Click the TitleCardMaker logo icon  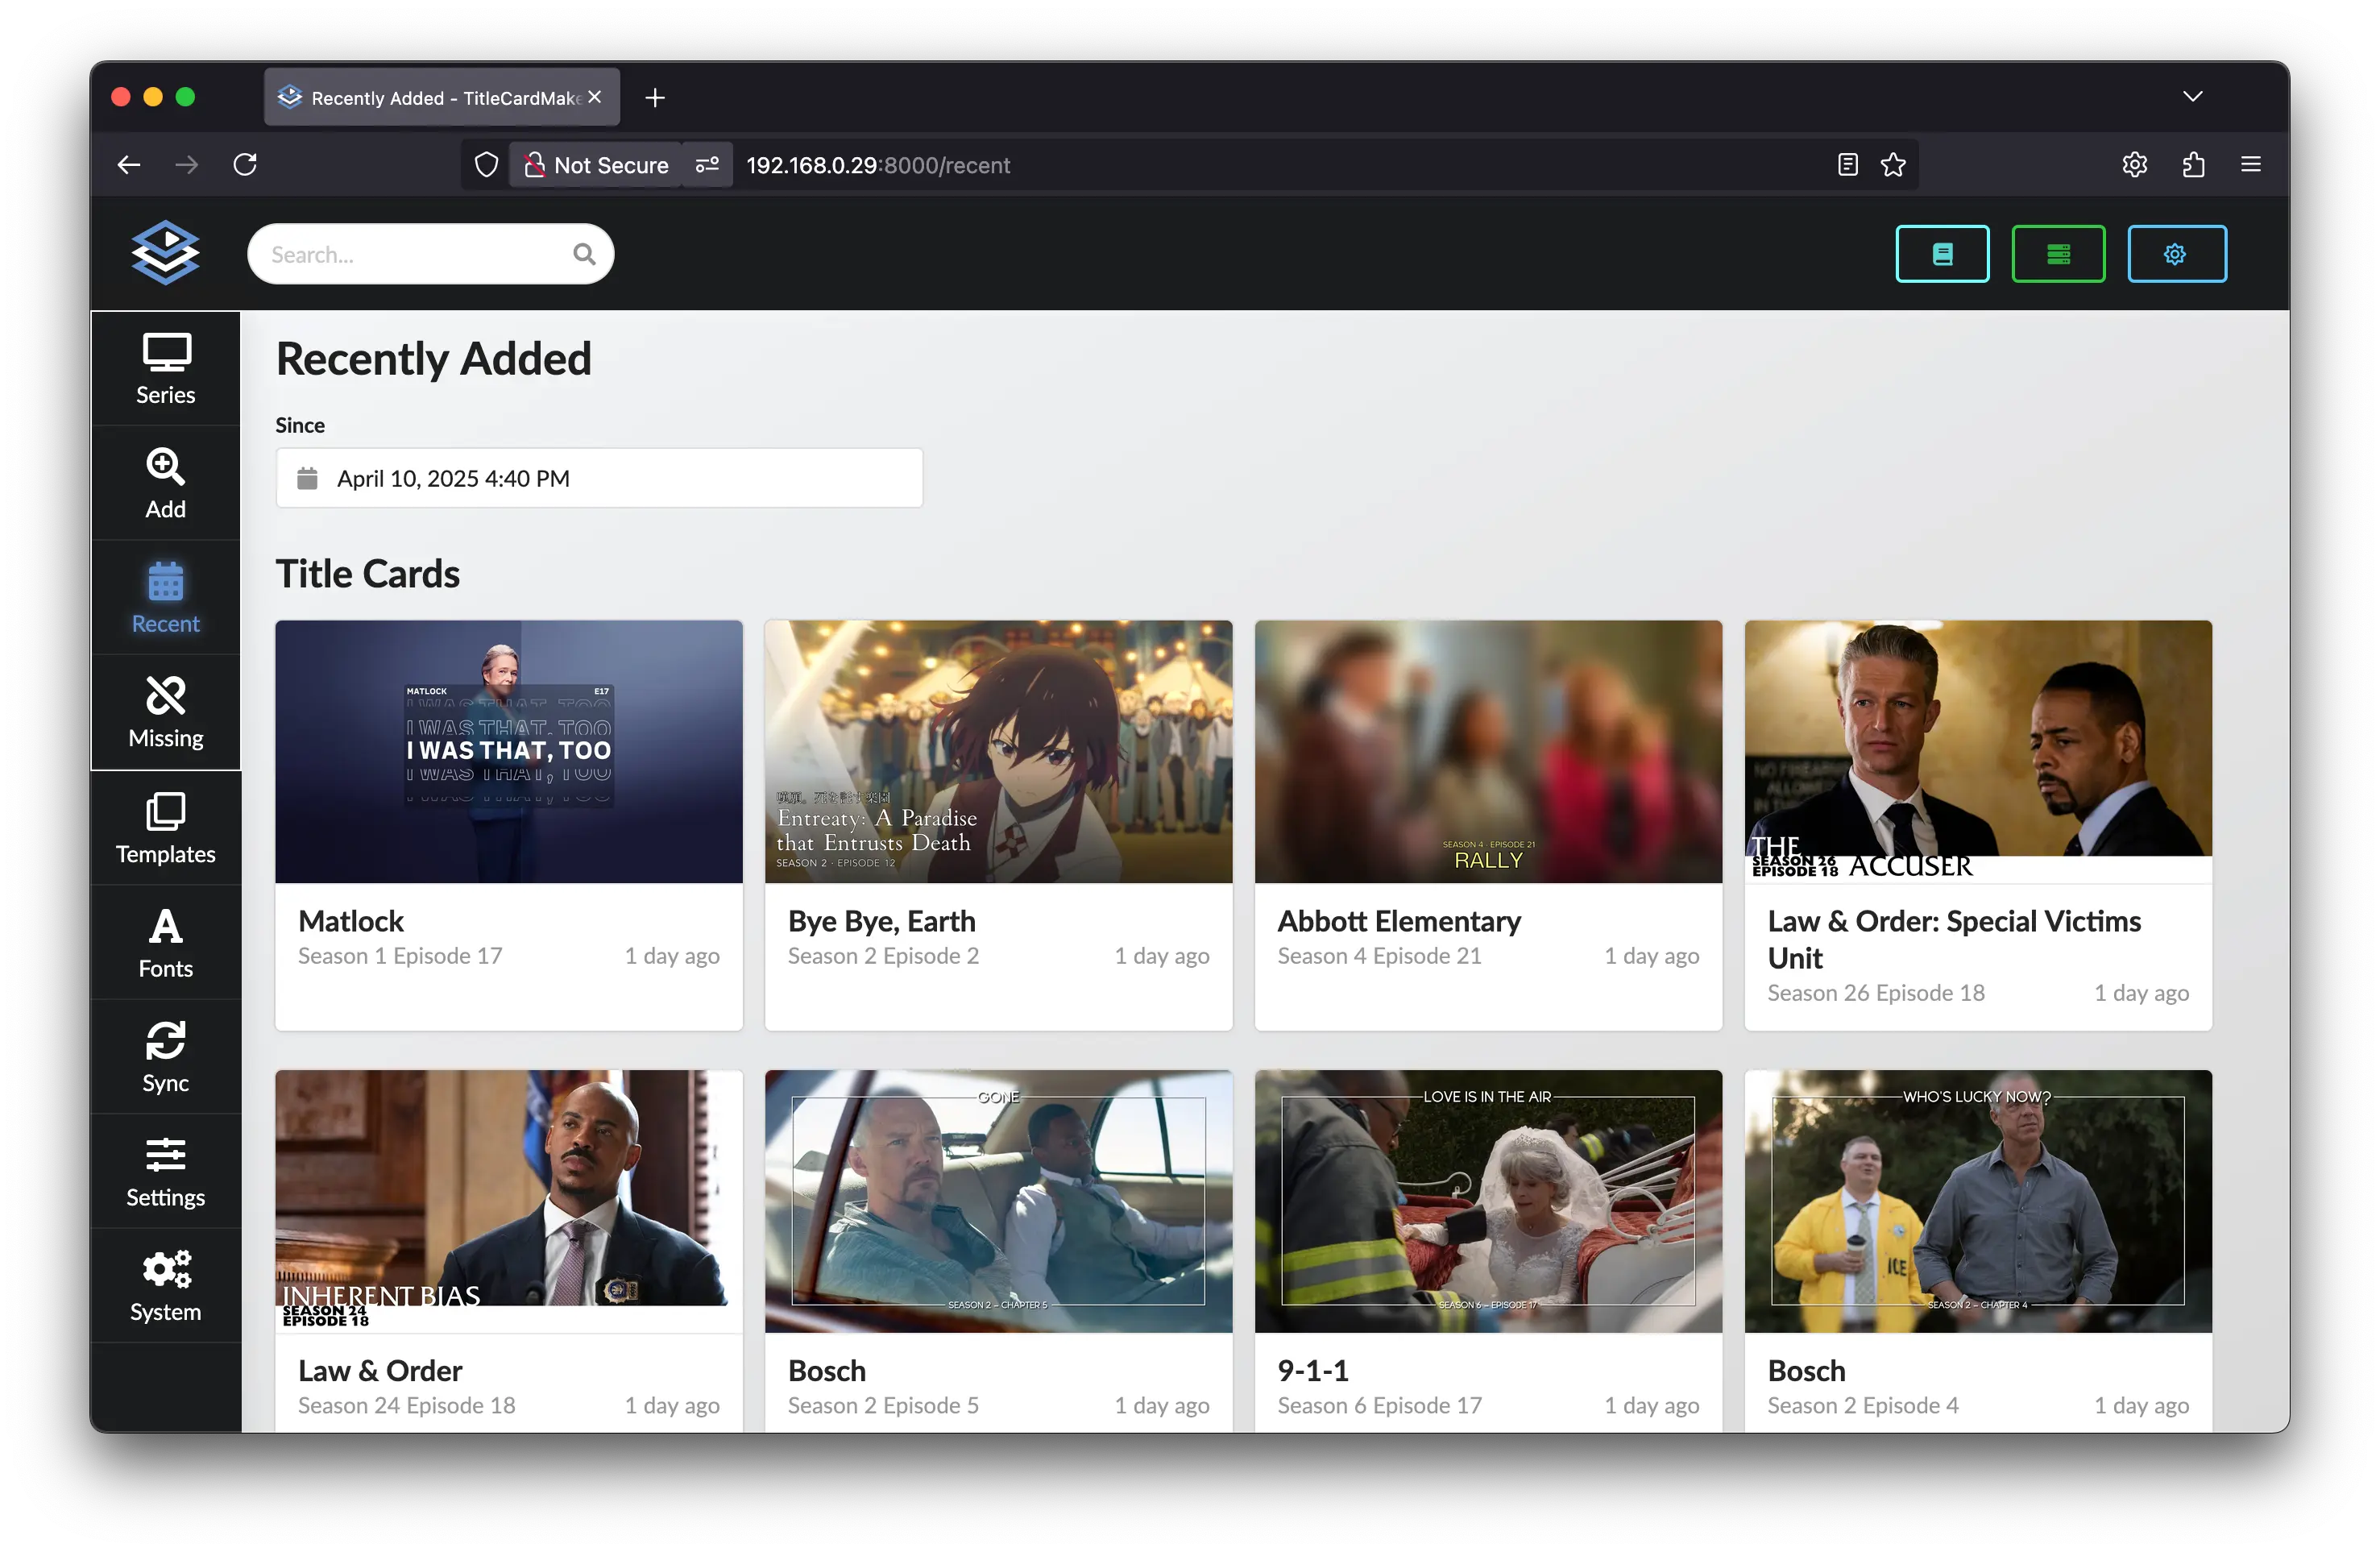coord(166,253)
